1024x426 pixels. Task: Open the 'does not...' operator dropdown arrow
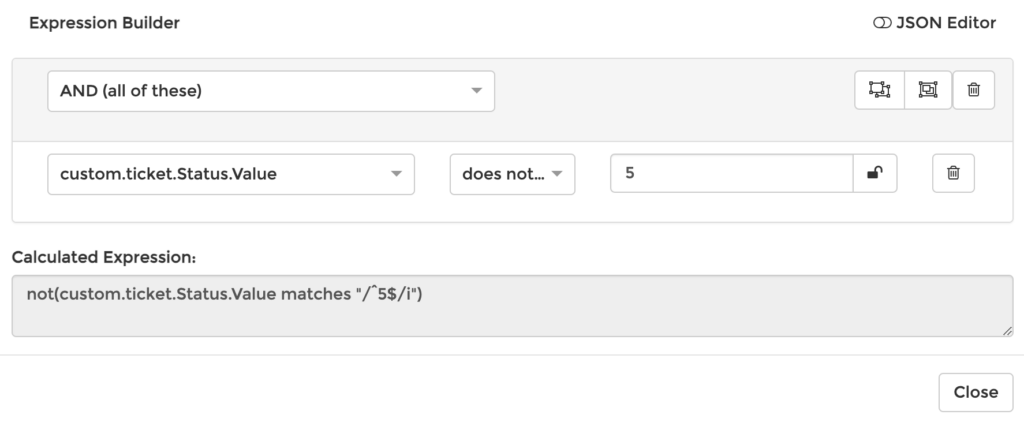(557, 174)
